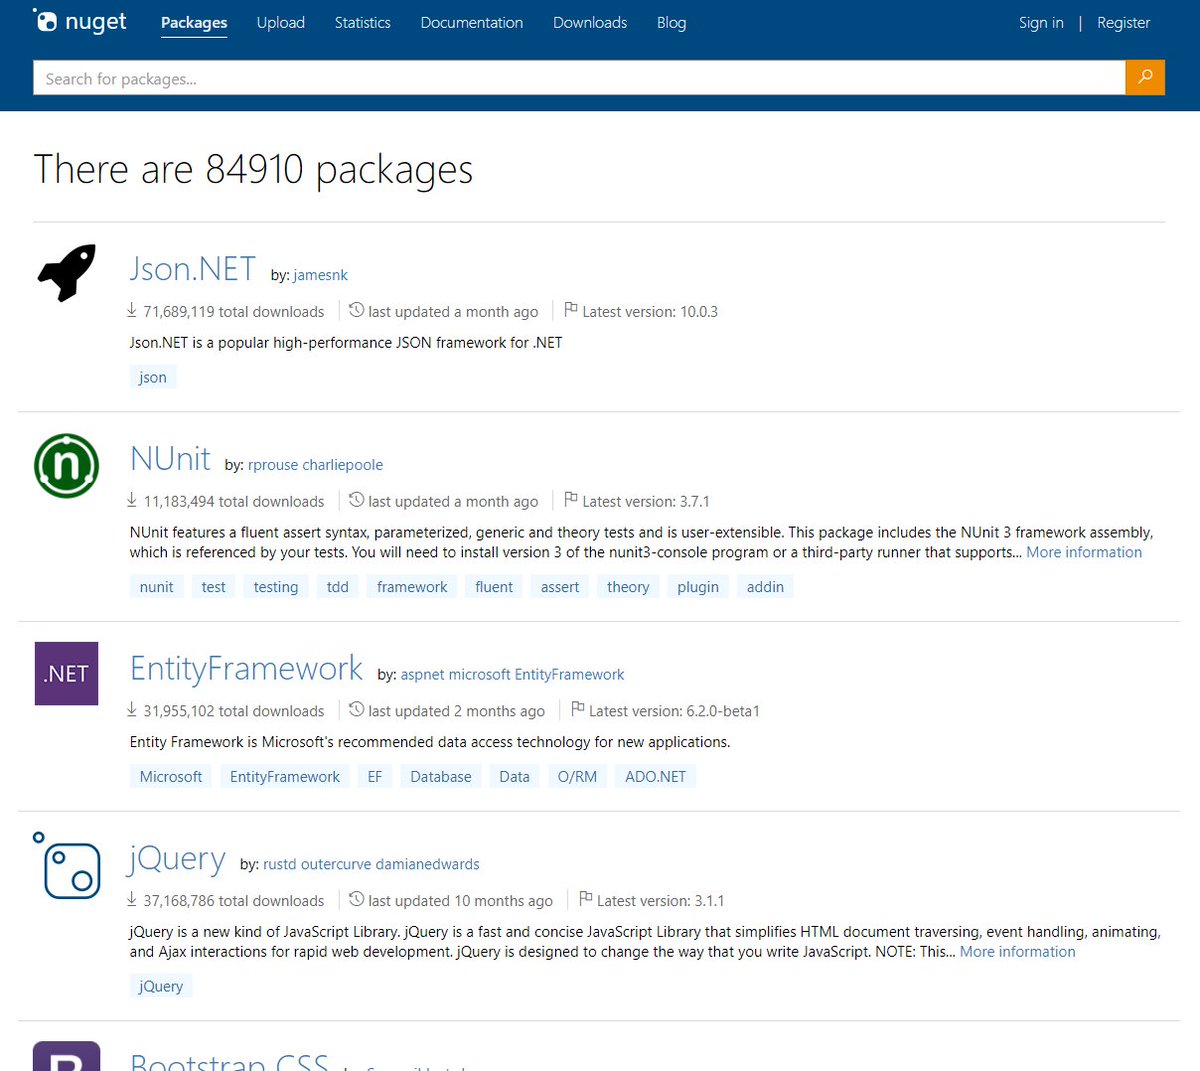Filter by the framework tag
The image size is (1200, 1071).
412,587
